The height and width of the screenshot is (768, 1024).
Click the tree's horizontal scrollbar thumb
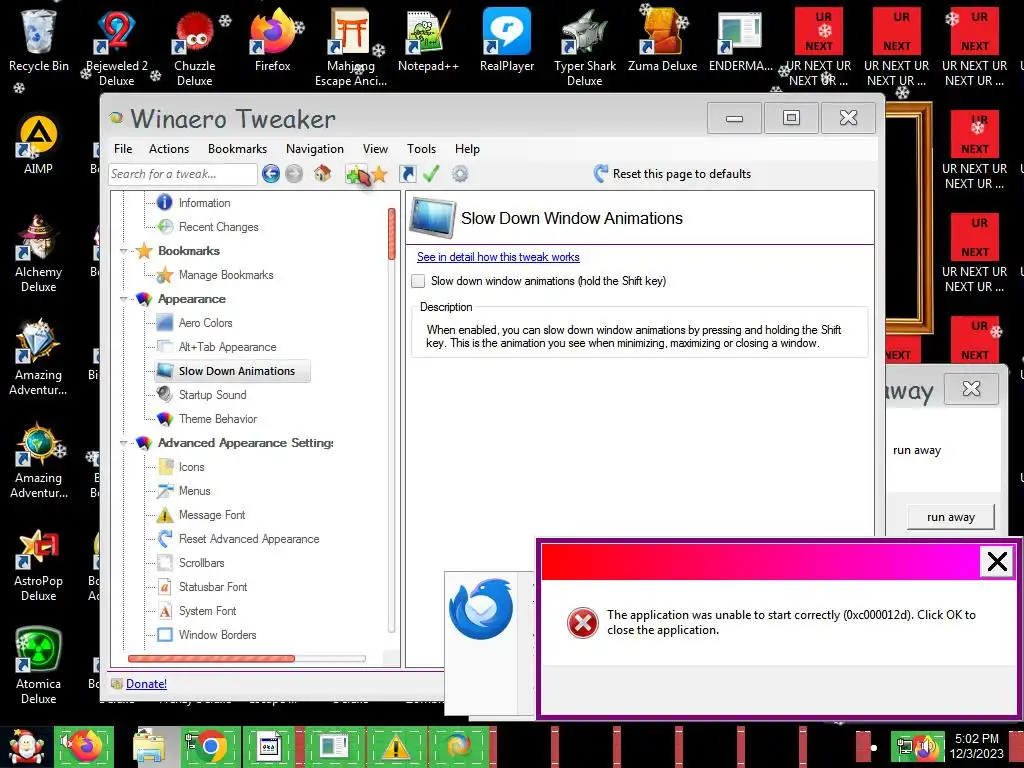(211, 659)
